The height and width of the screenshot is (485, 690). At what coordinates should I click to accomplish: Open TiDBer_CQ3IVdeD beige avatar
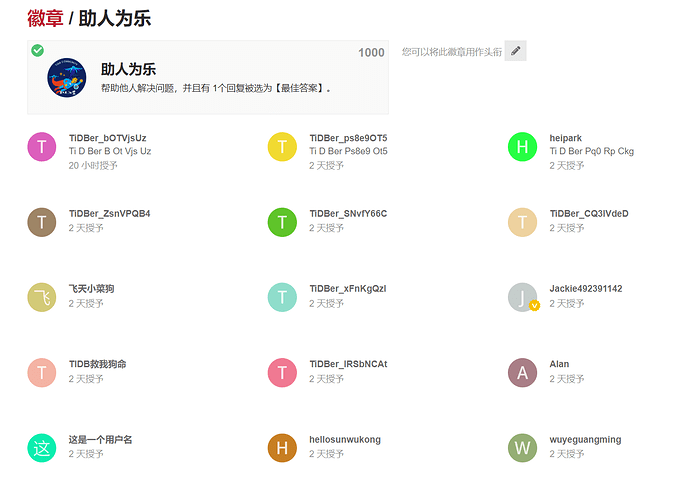(522, 222)
